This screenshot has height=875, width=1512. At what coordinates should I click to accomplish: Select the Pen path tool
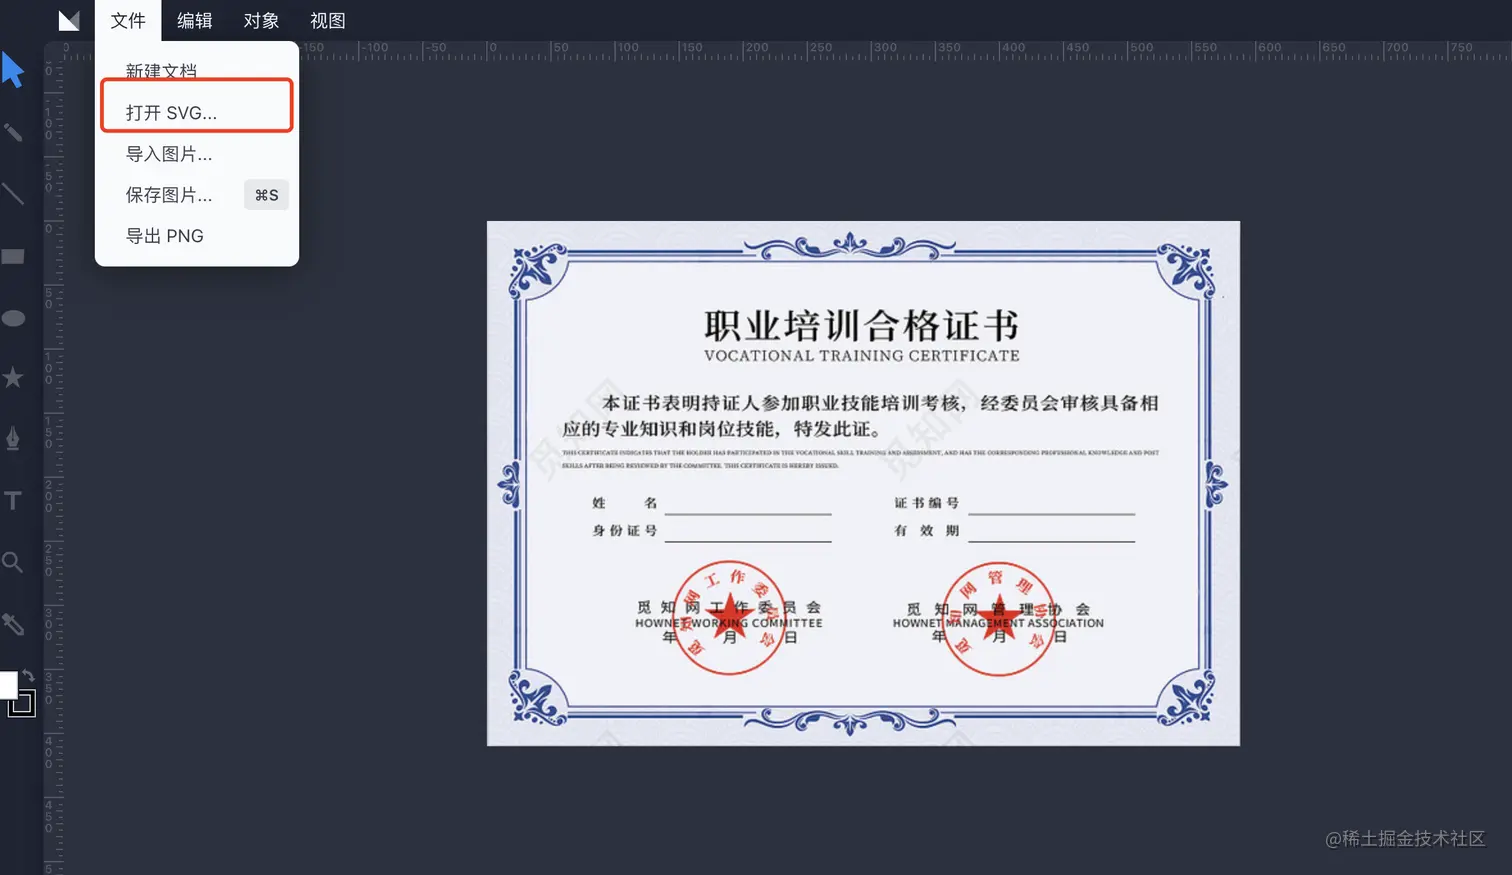(x=13, y=439)
